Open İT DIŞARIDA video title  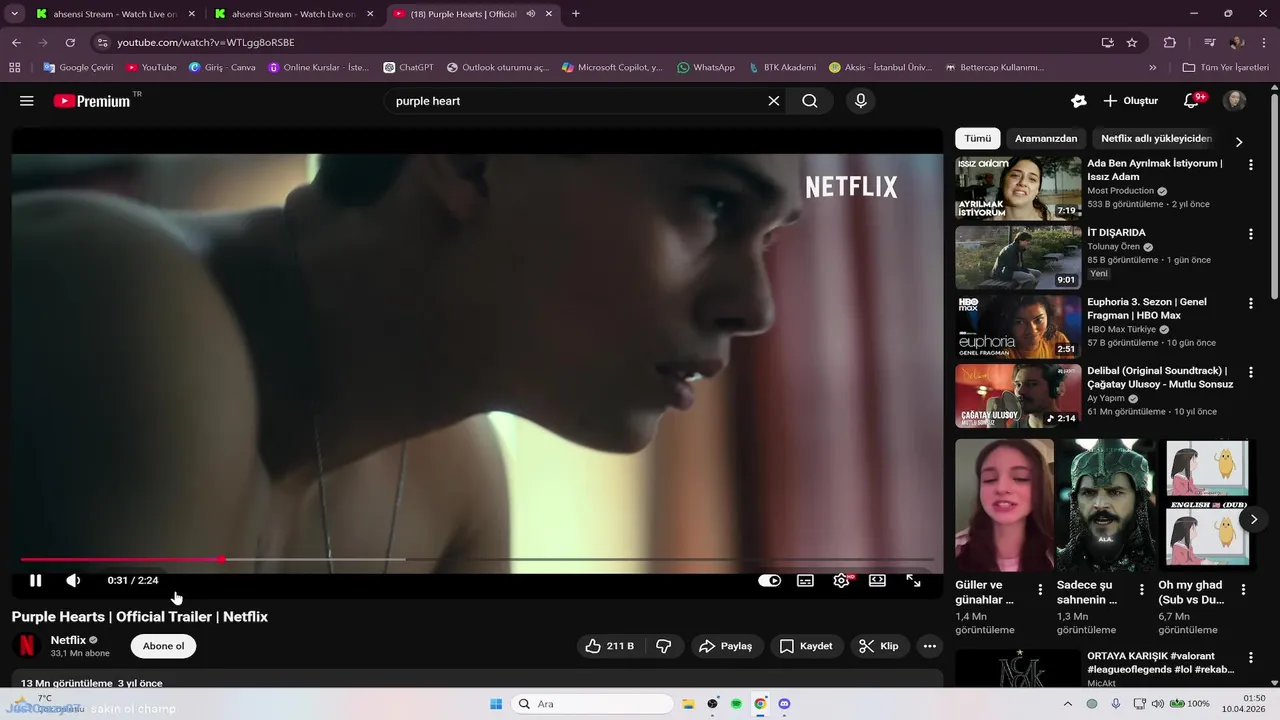pyautogui.click(x=1116, y=233)
